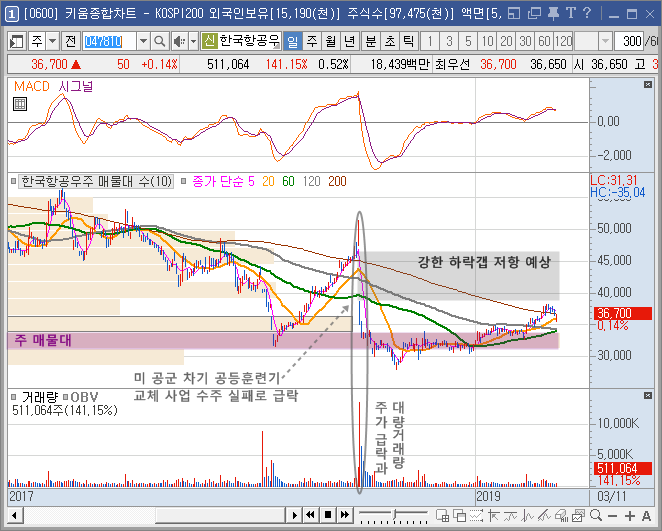Toggle the 거래량 indicator checkbox
The image size is (662, 531).
(14, 397)
